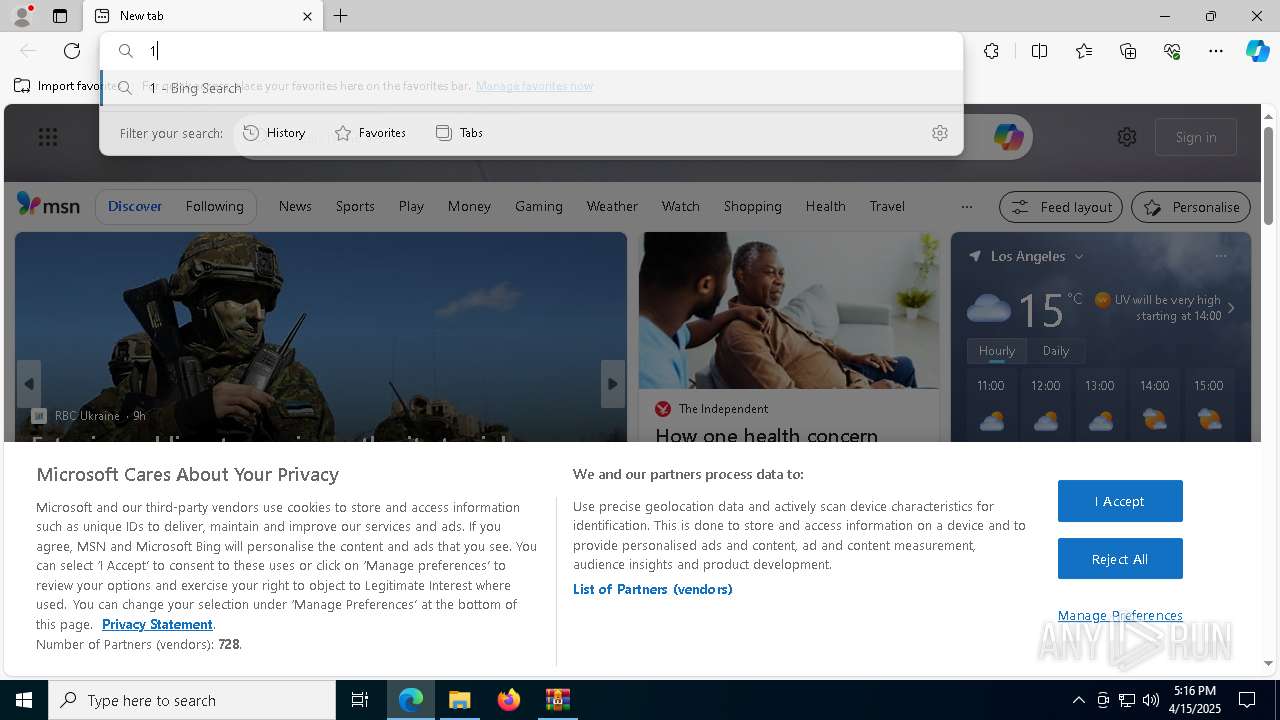Open the Shopping category

tap(753, 206)
